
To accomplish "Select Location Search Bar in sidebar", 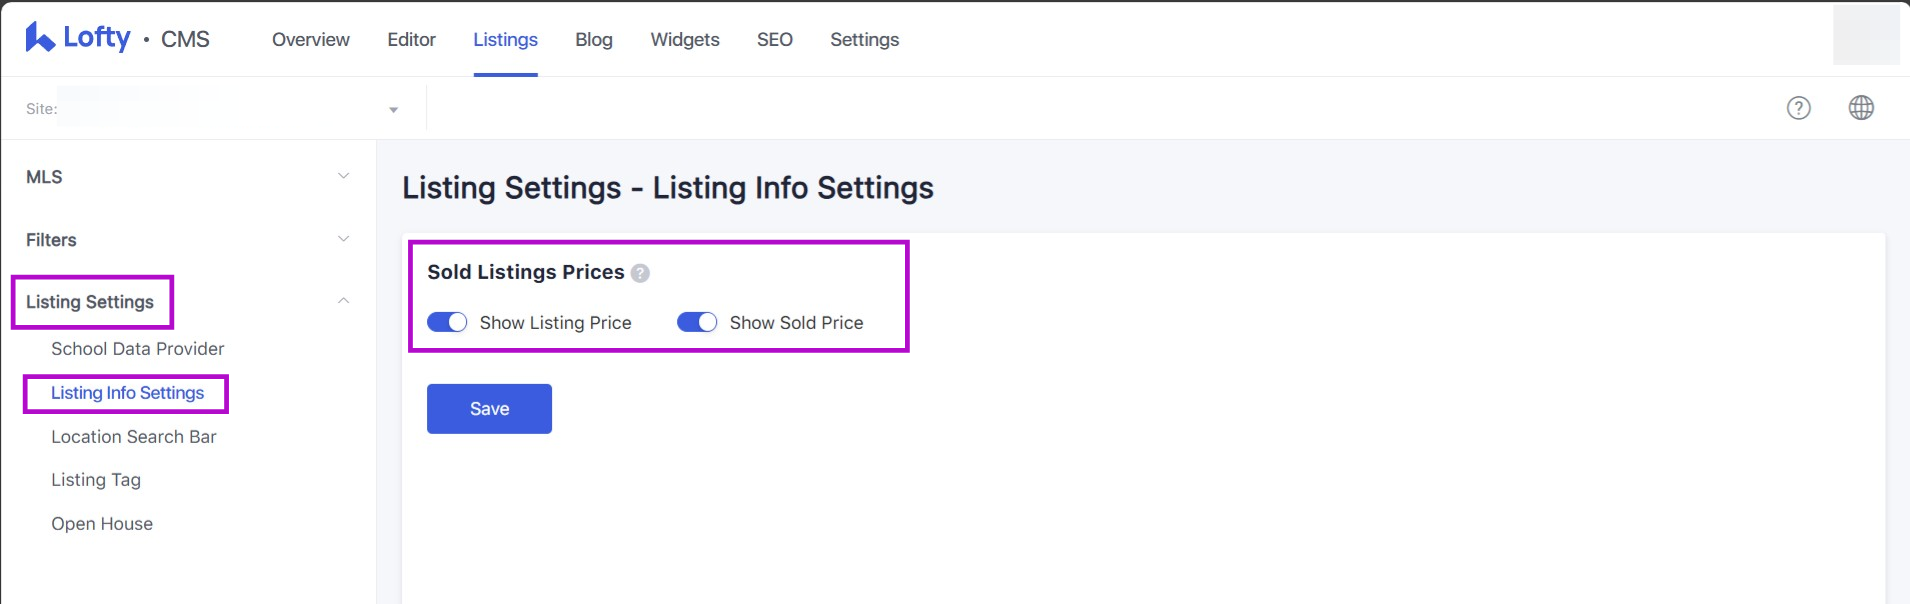I will [133, 436].
